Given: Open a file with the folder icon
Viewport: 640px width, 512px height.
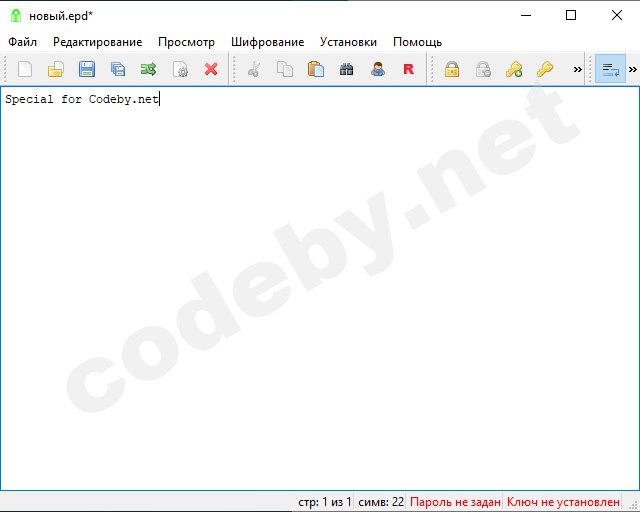Looking at the screenshot, I should (x=56, y=69).
